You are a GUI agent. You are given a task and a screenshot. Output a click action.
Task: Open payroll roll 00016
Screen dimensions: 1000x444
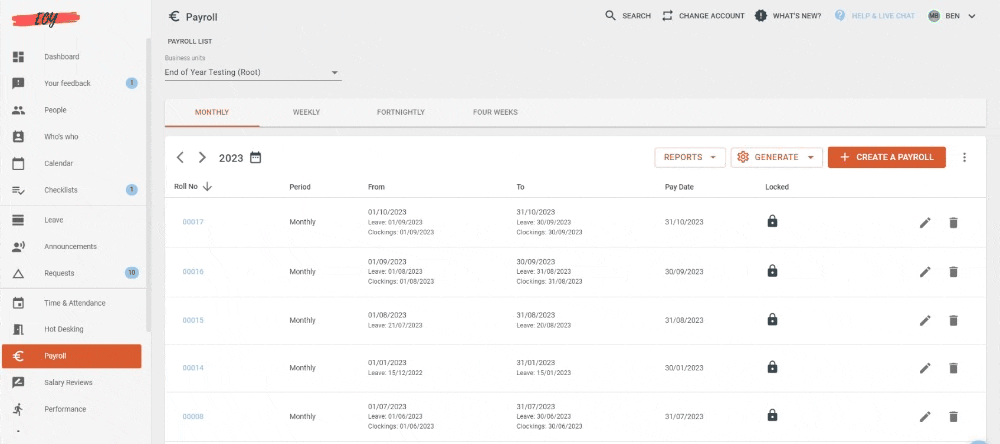(193, 272)
